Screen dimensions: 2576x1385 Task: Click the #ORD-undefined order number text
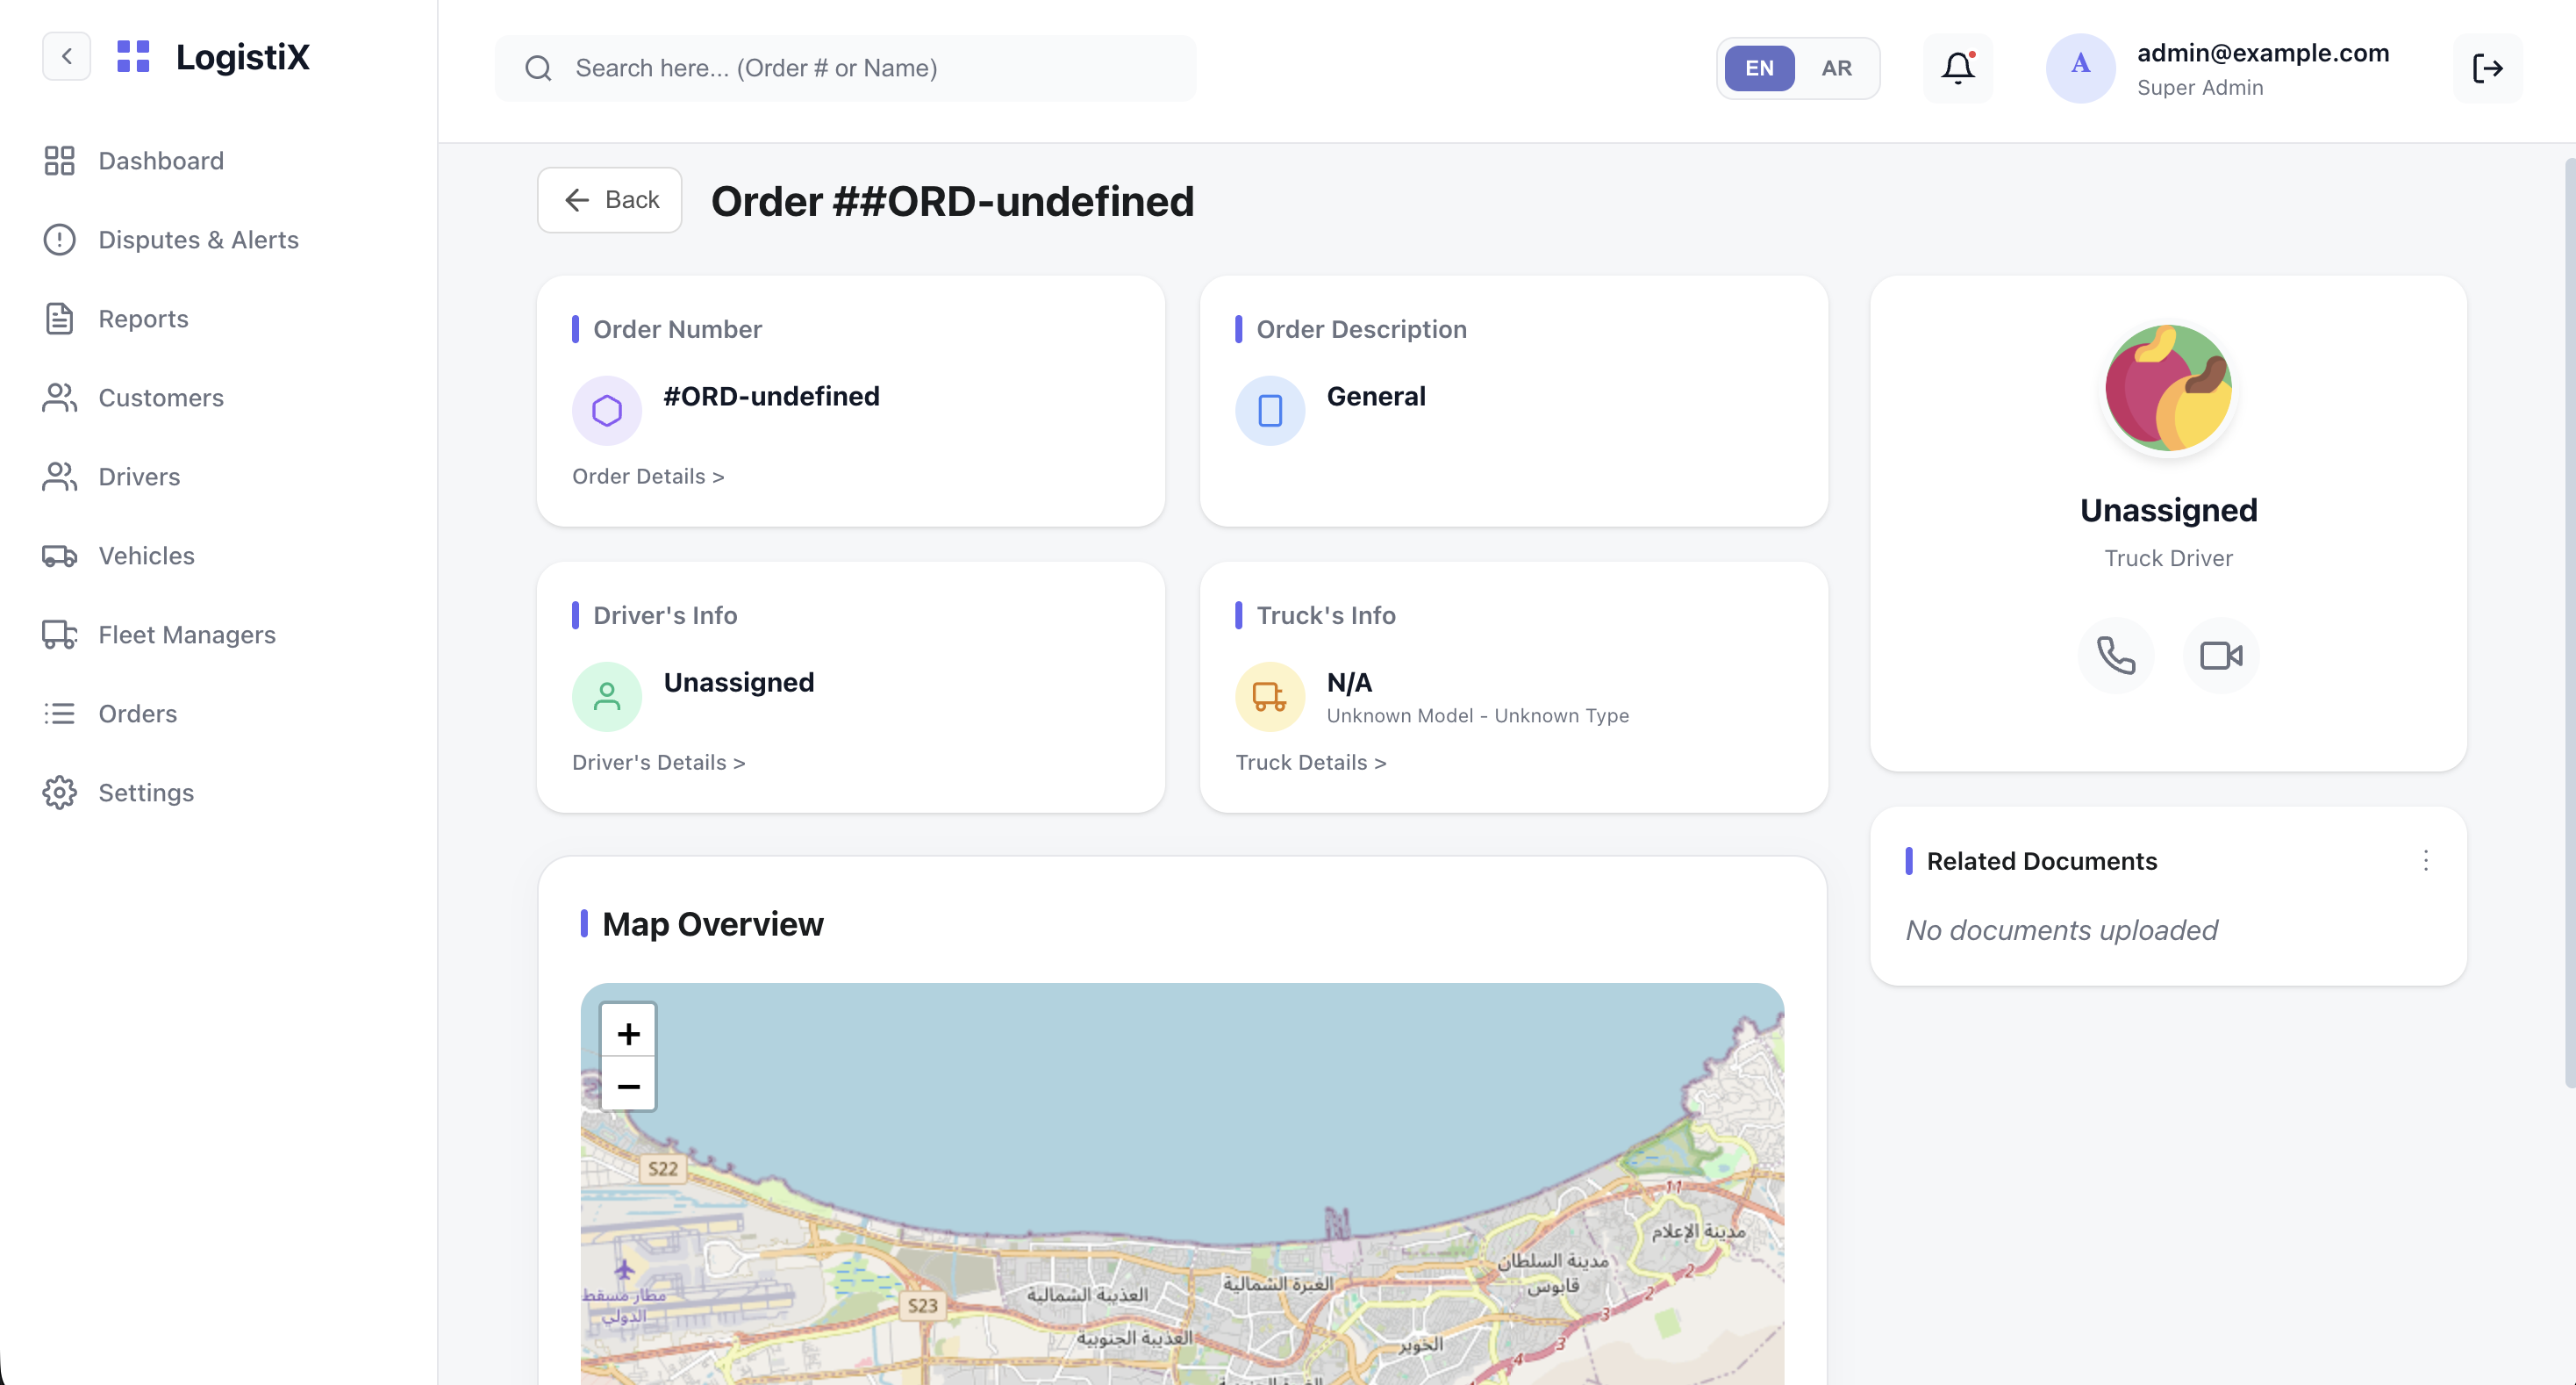point(771,397)
